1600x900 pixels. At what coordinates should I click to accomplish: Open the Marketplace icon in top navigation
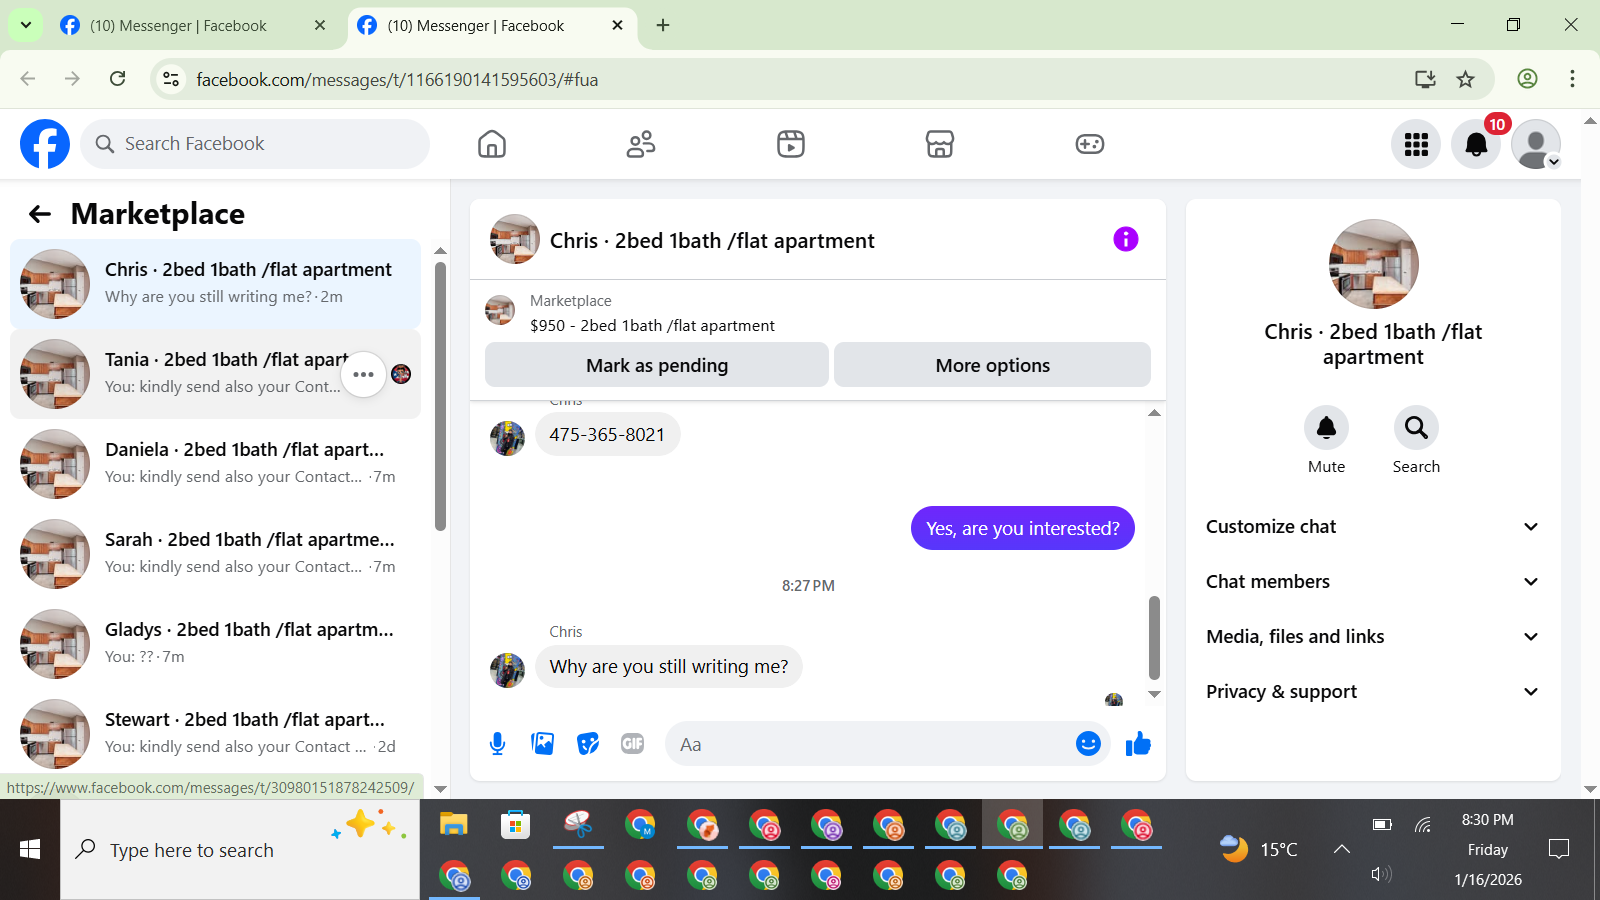(x=940, y=144)
